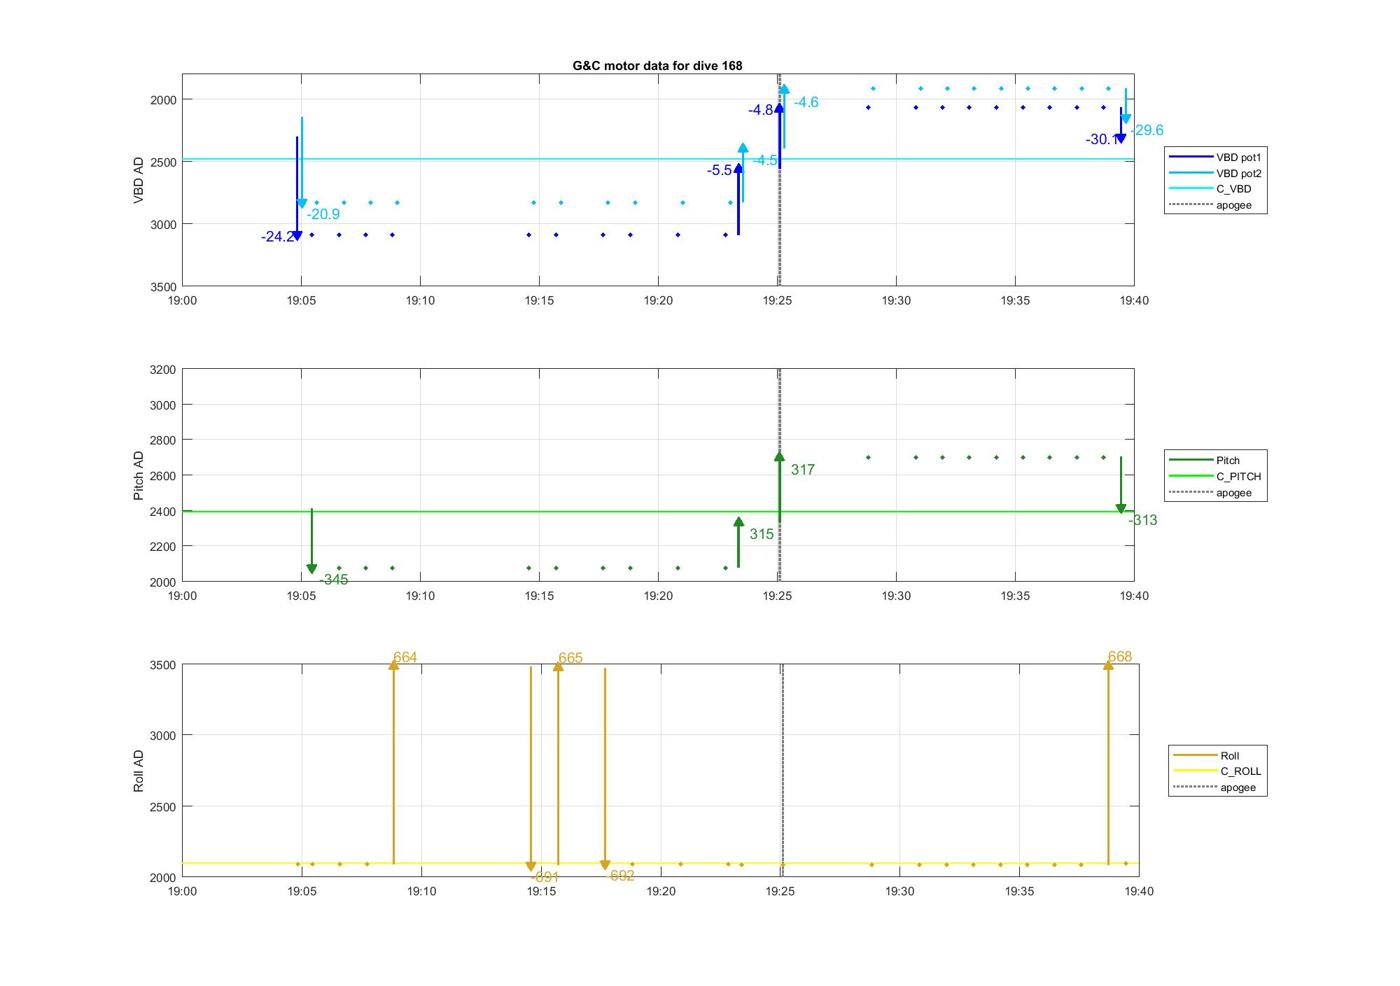Screen dimensions: 1400x986
Task: Click the '-313' pitch annotation
Action: coord(1143,520)
